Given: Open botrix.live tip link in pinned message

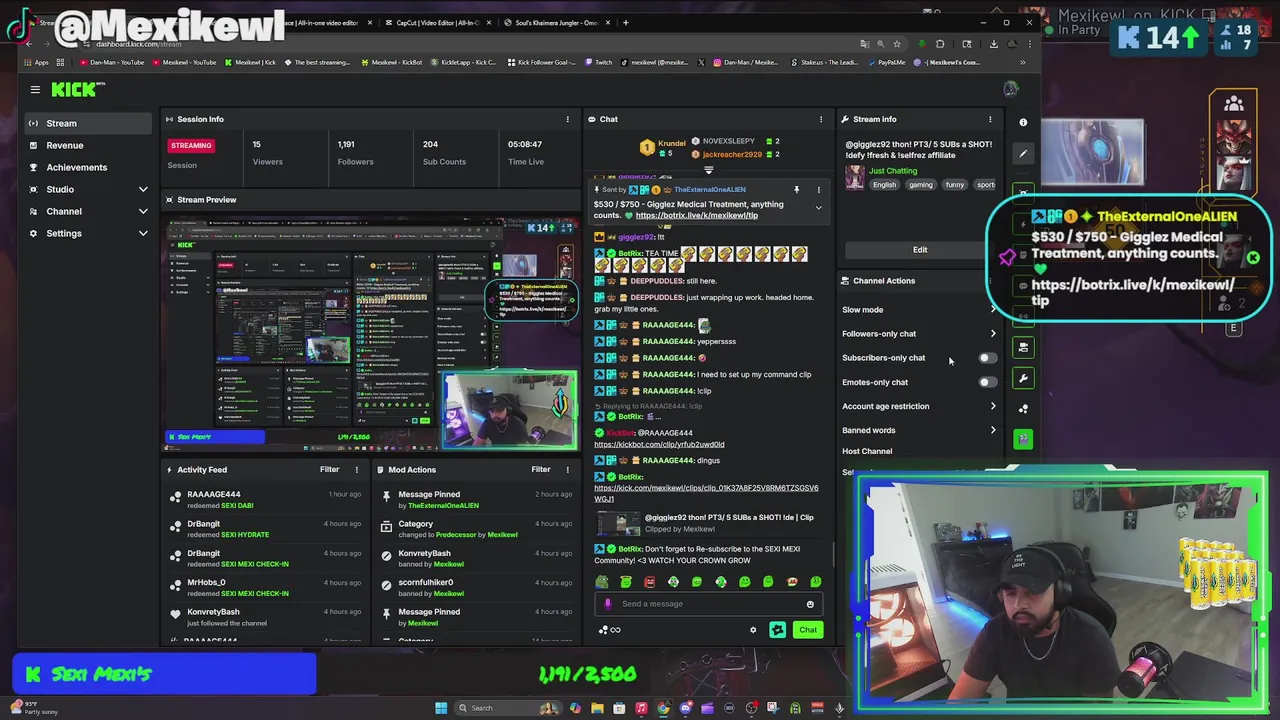Looking at the screenshot, I should (x=697, y=215).
